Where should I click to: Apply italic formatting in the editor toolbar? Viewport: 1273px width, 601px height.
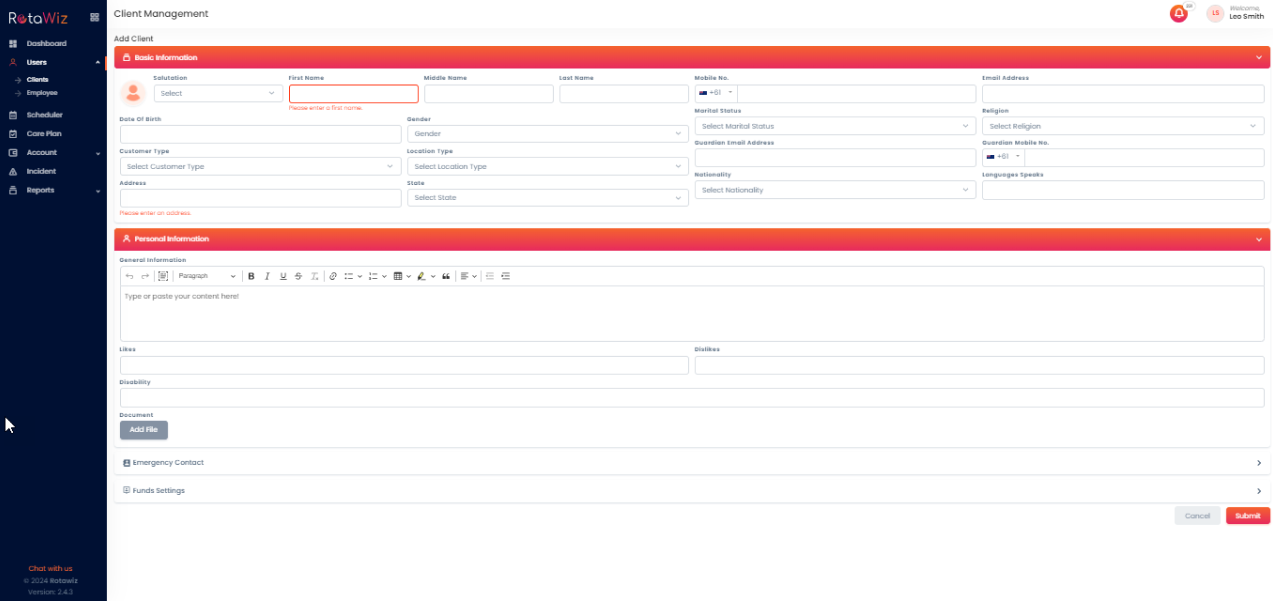[x=267, y=276]
